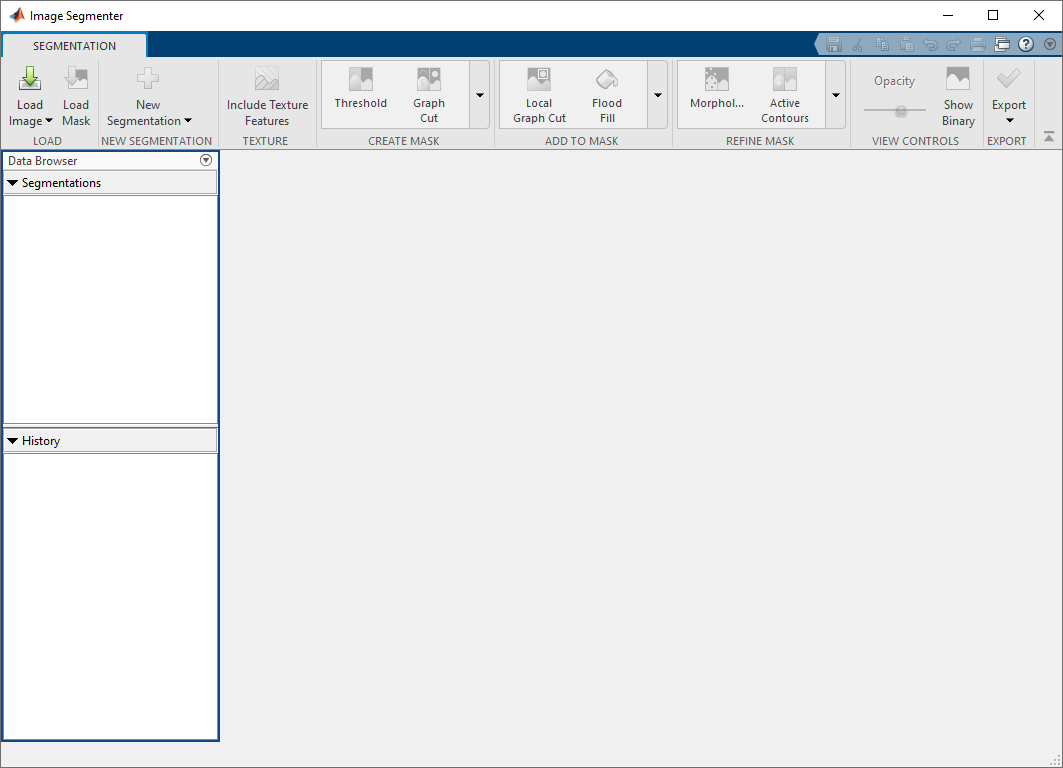Click the Redo arrow icon
The image size is (1063, 768).
pyautogui.click(x=954, y=45)
